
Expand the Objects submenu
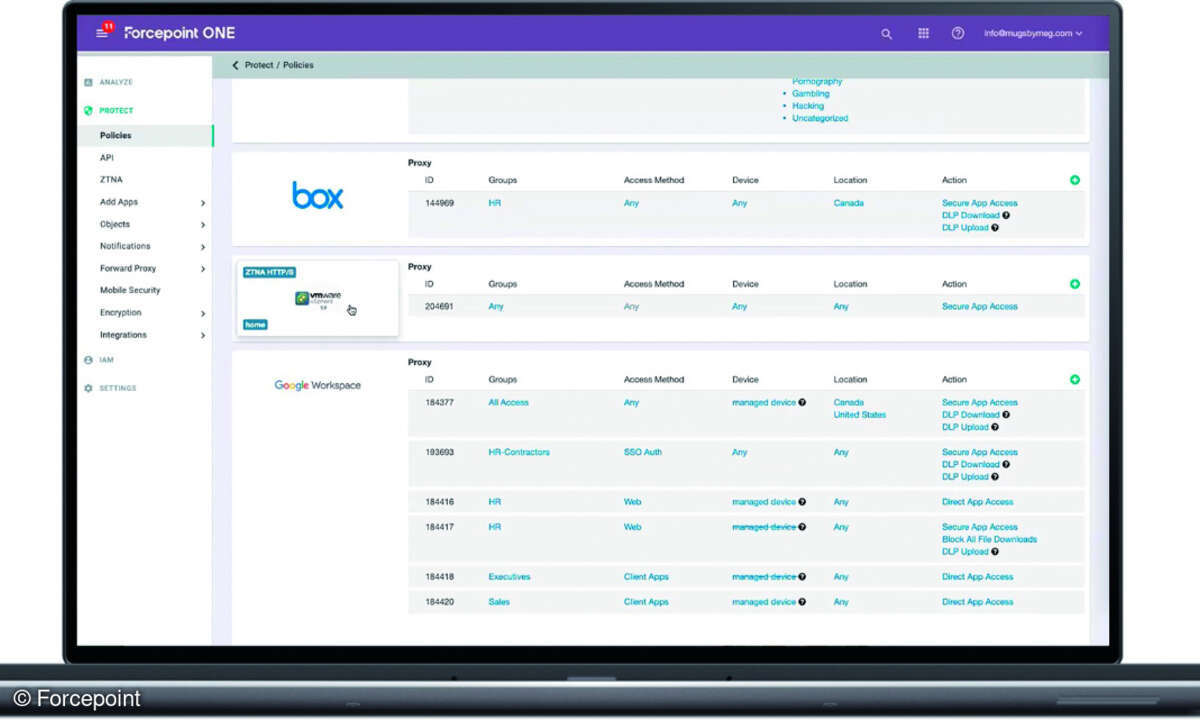pyautogui.click(x=203, y=225)
